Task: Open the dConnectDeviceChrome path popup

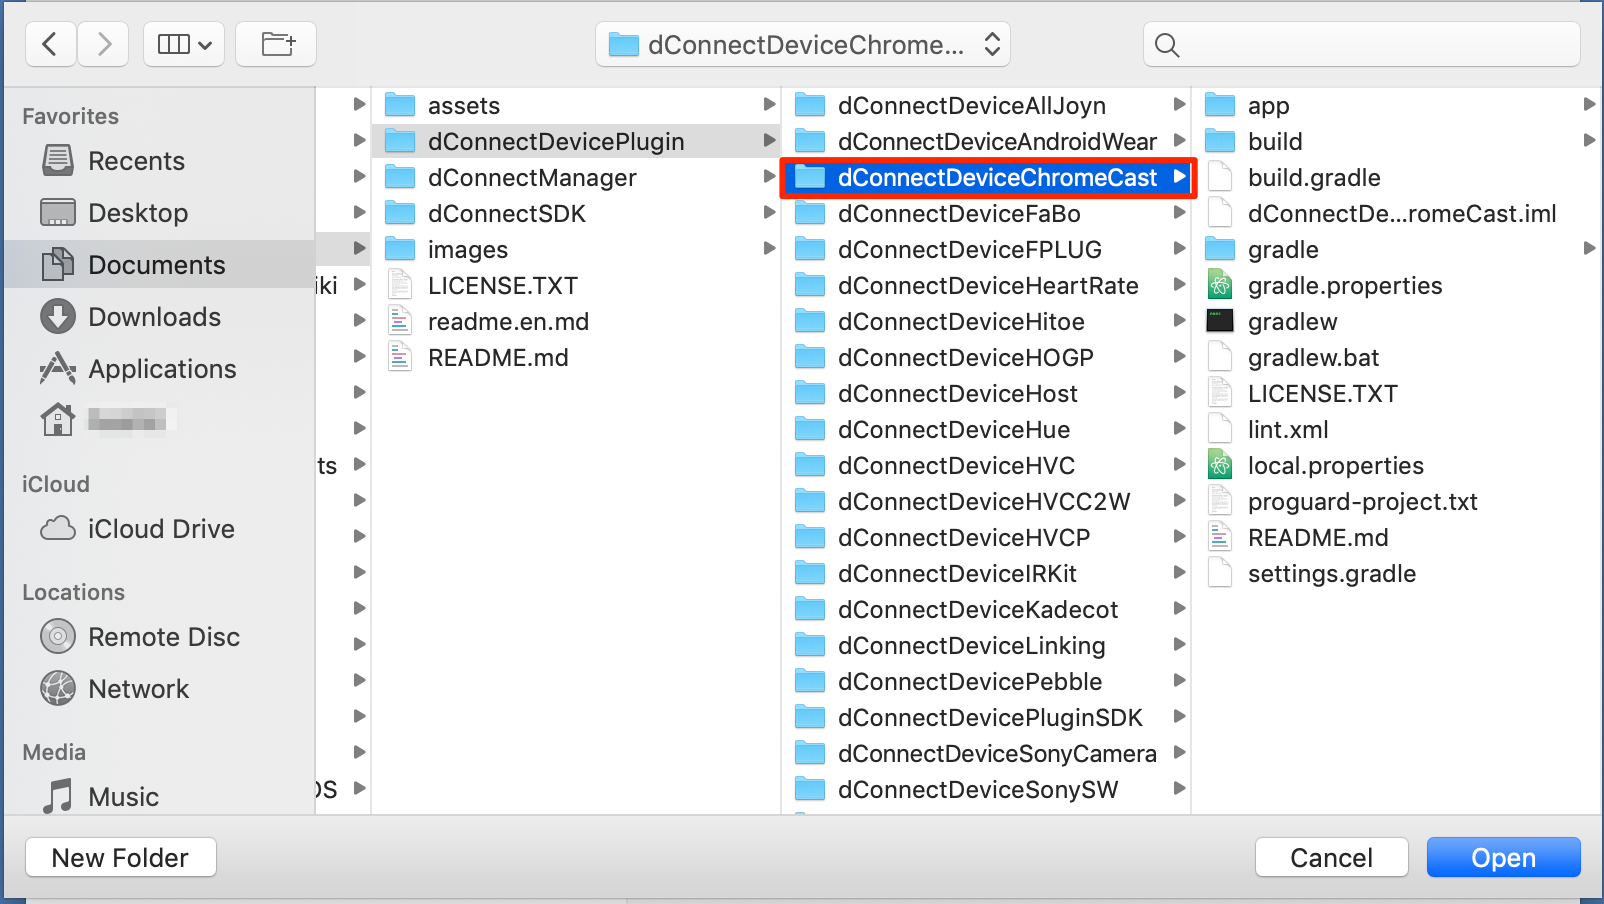Action: click(x=803, y=45)
